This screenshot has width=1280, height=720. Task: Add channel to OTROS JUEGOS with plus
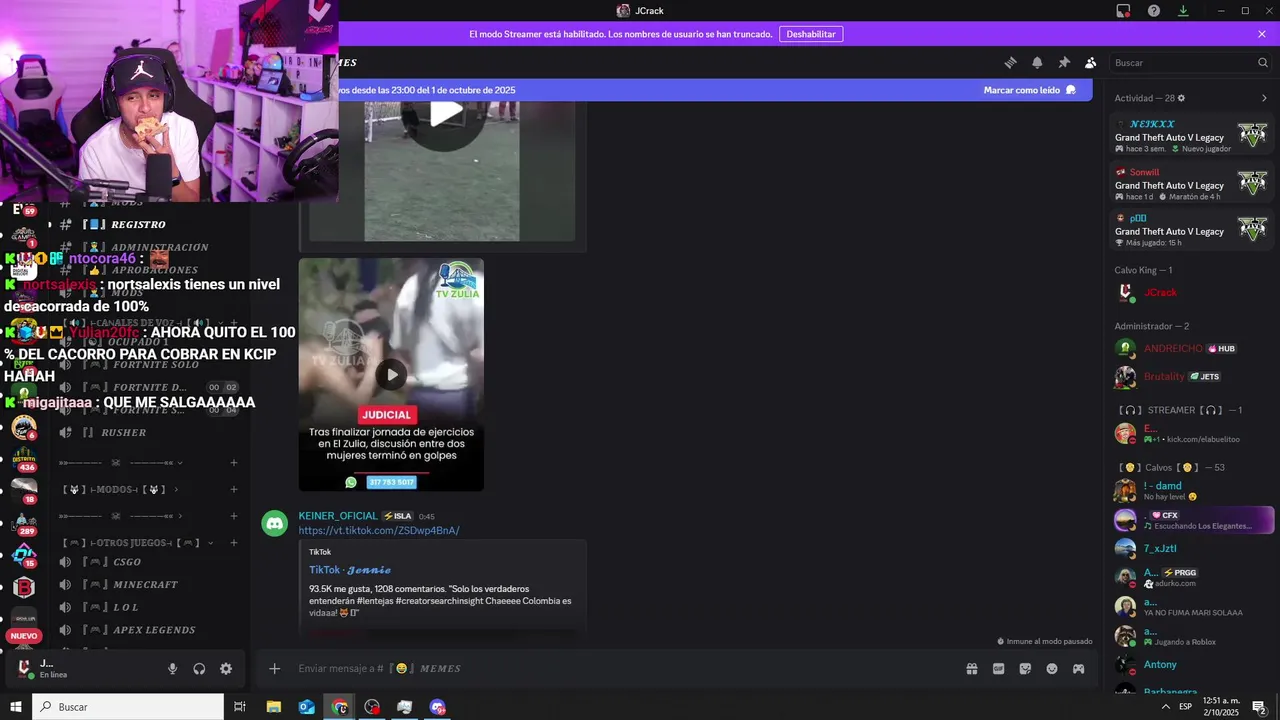[233, 542]
